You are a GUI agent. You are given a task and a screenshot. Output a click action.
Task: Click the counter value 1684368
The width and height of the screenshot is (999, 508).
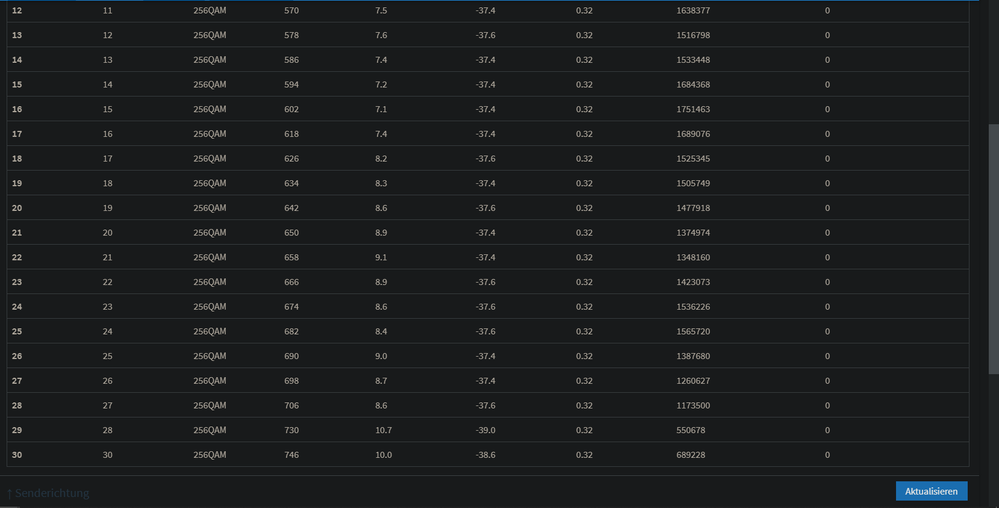coord(693,85)
